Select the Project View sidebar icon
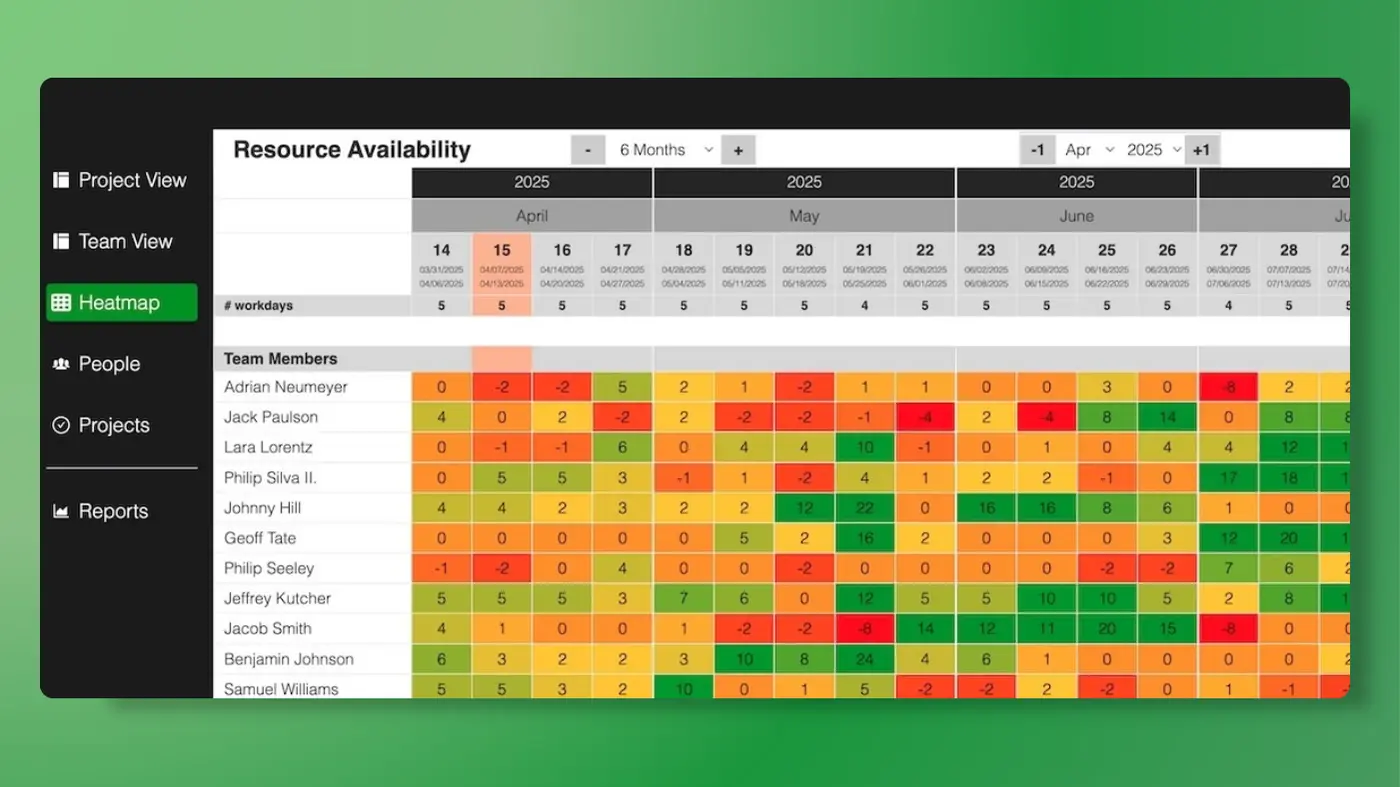1400x787 pixels. (62, 180)
